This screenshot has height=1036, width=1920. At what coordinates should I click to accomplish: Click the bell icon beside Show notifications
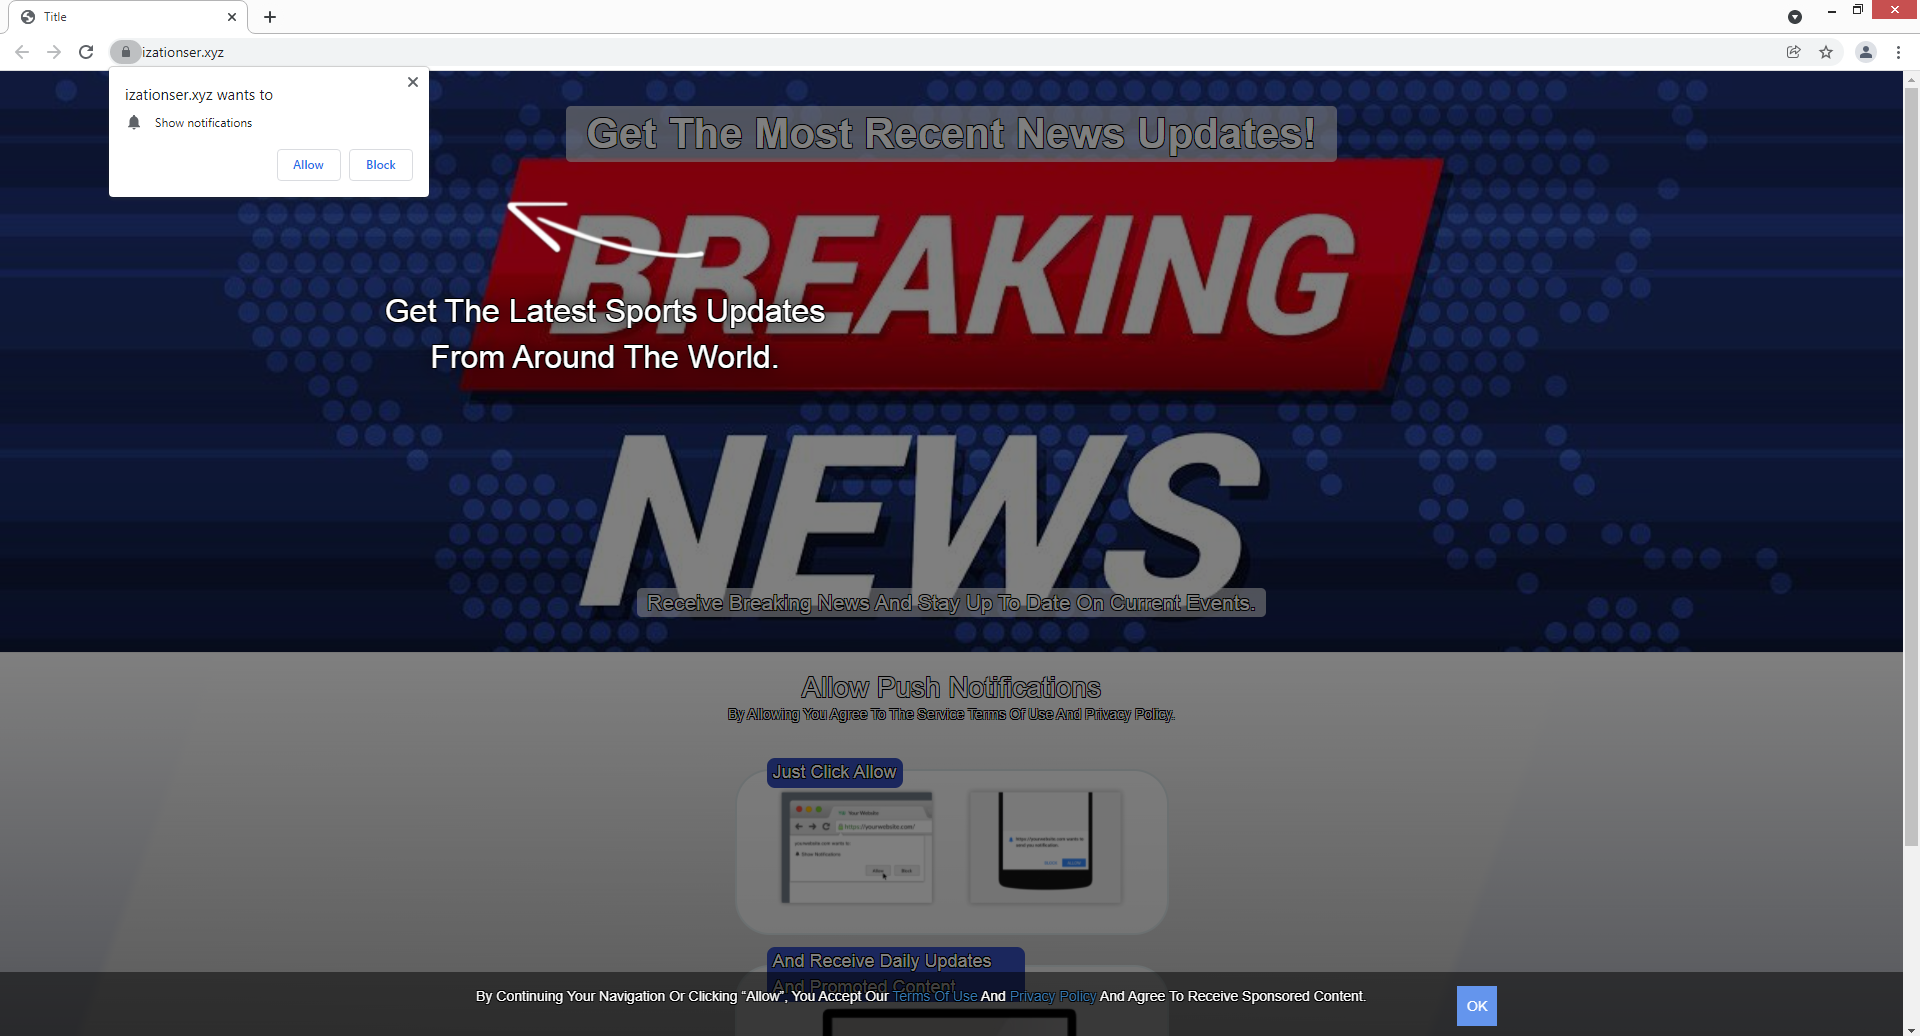pyautogui.click(x=134, y=122)
